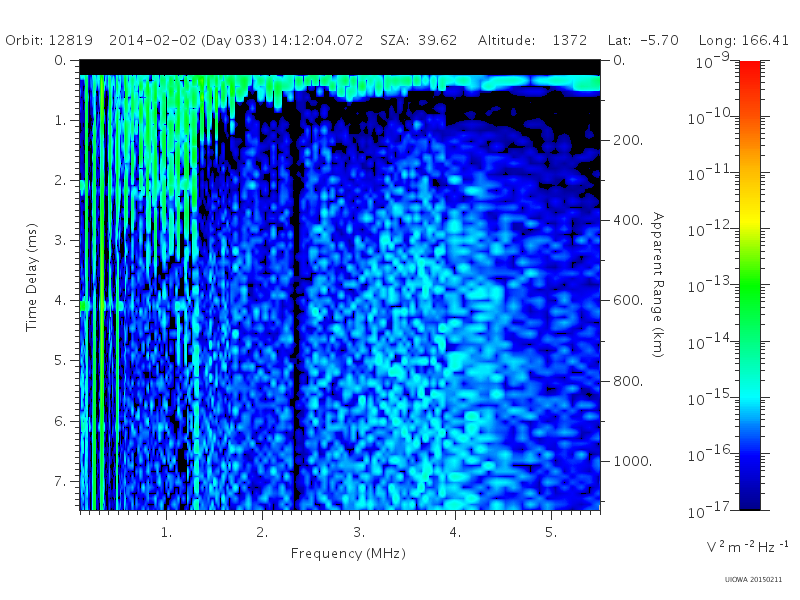Select the Altitude: 1372 label
This screenshot has height=600, width=800.
[x=532, y=40]
